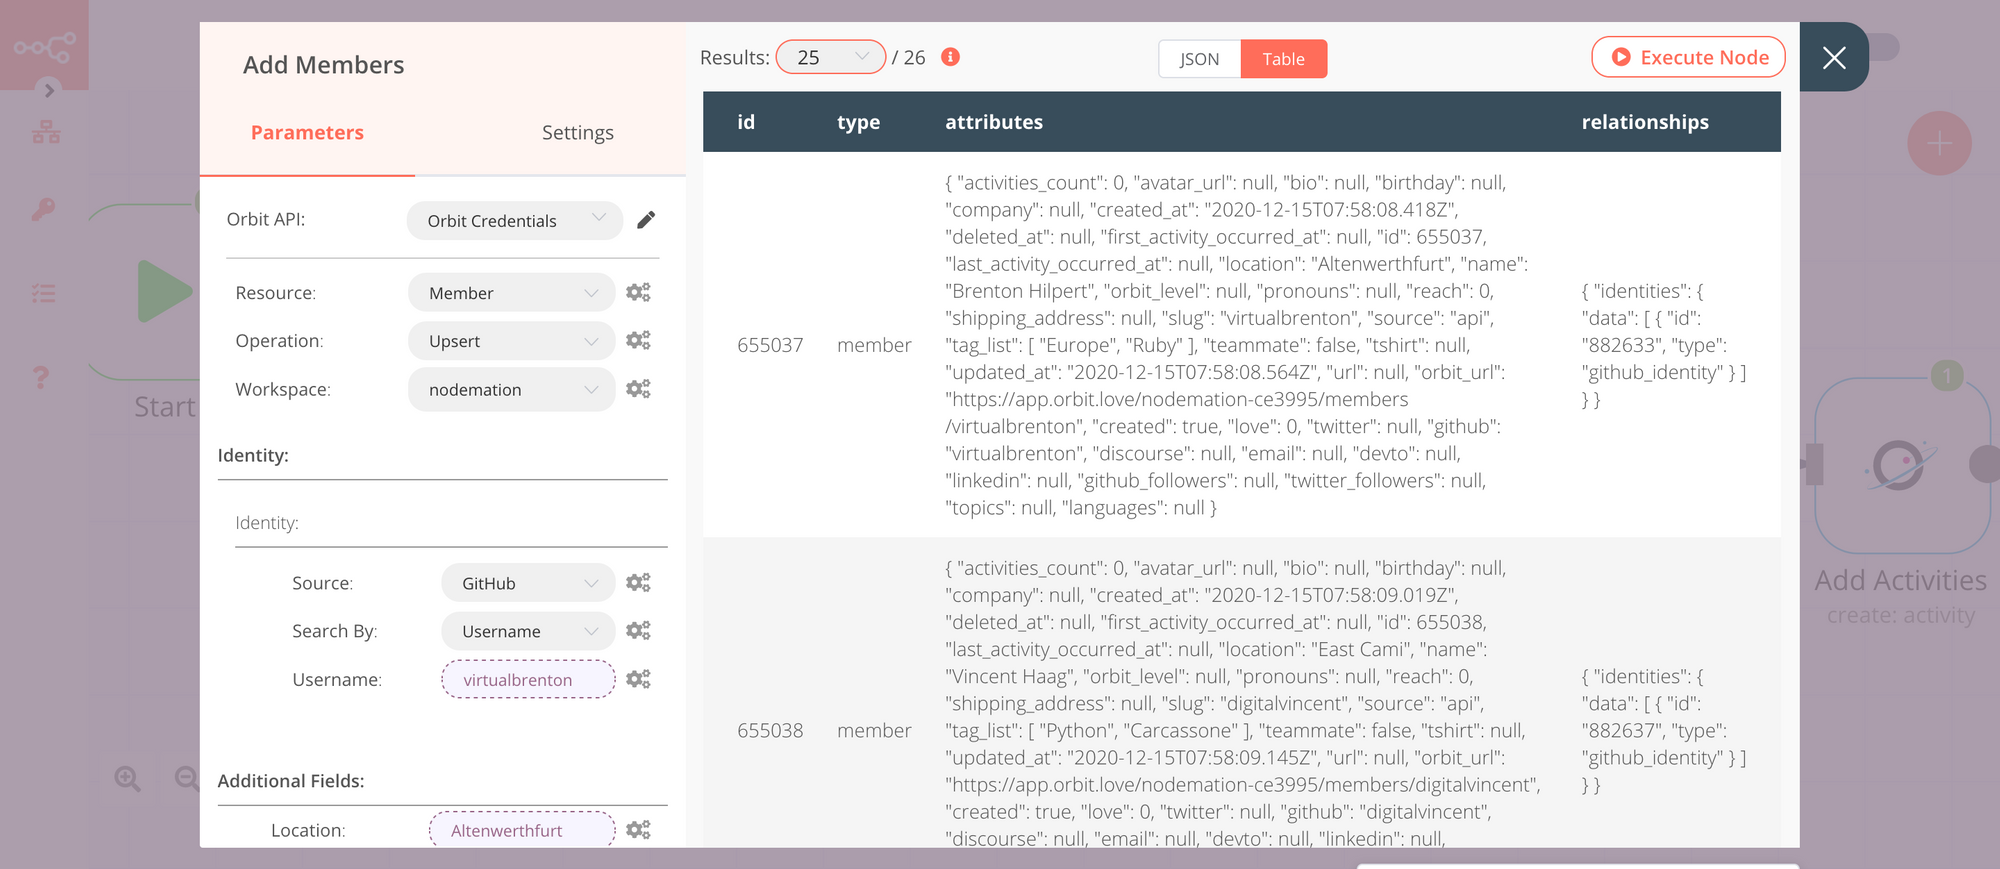Open the Workflows network icon in sidebar
The width and height of the screenshot is (2000, 869).
(46, 132)
